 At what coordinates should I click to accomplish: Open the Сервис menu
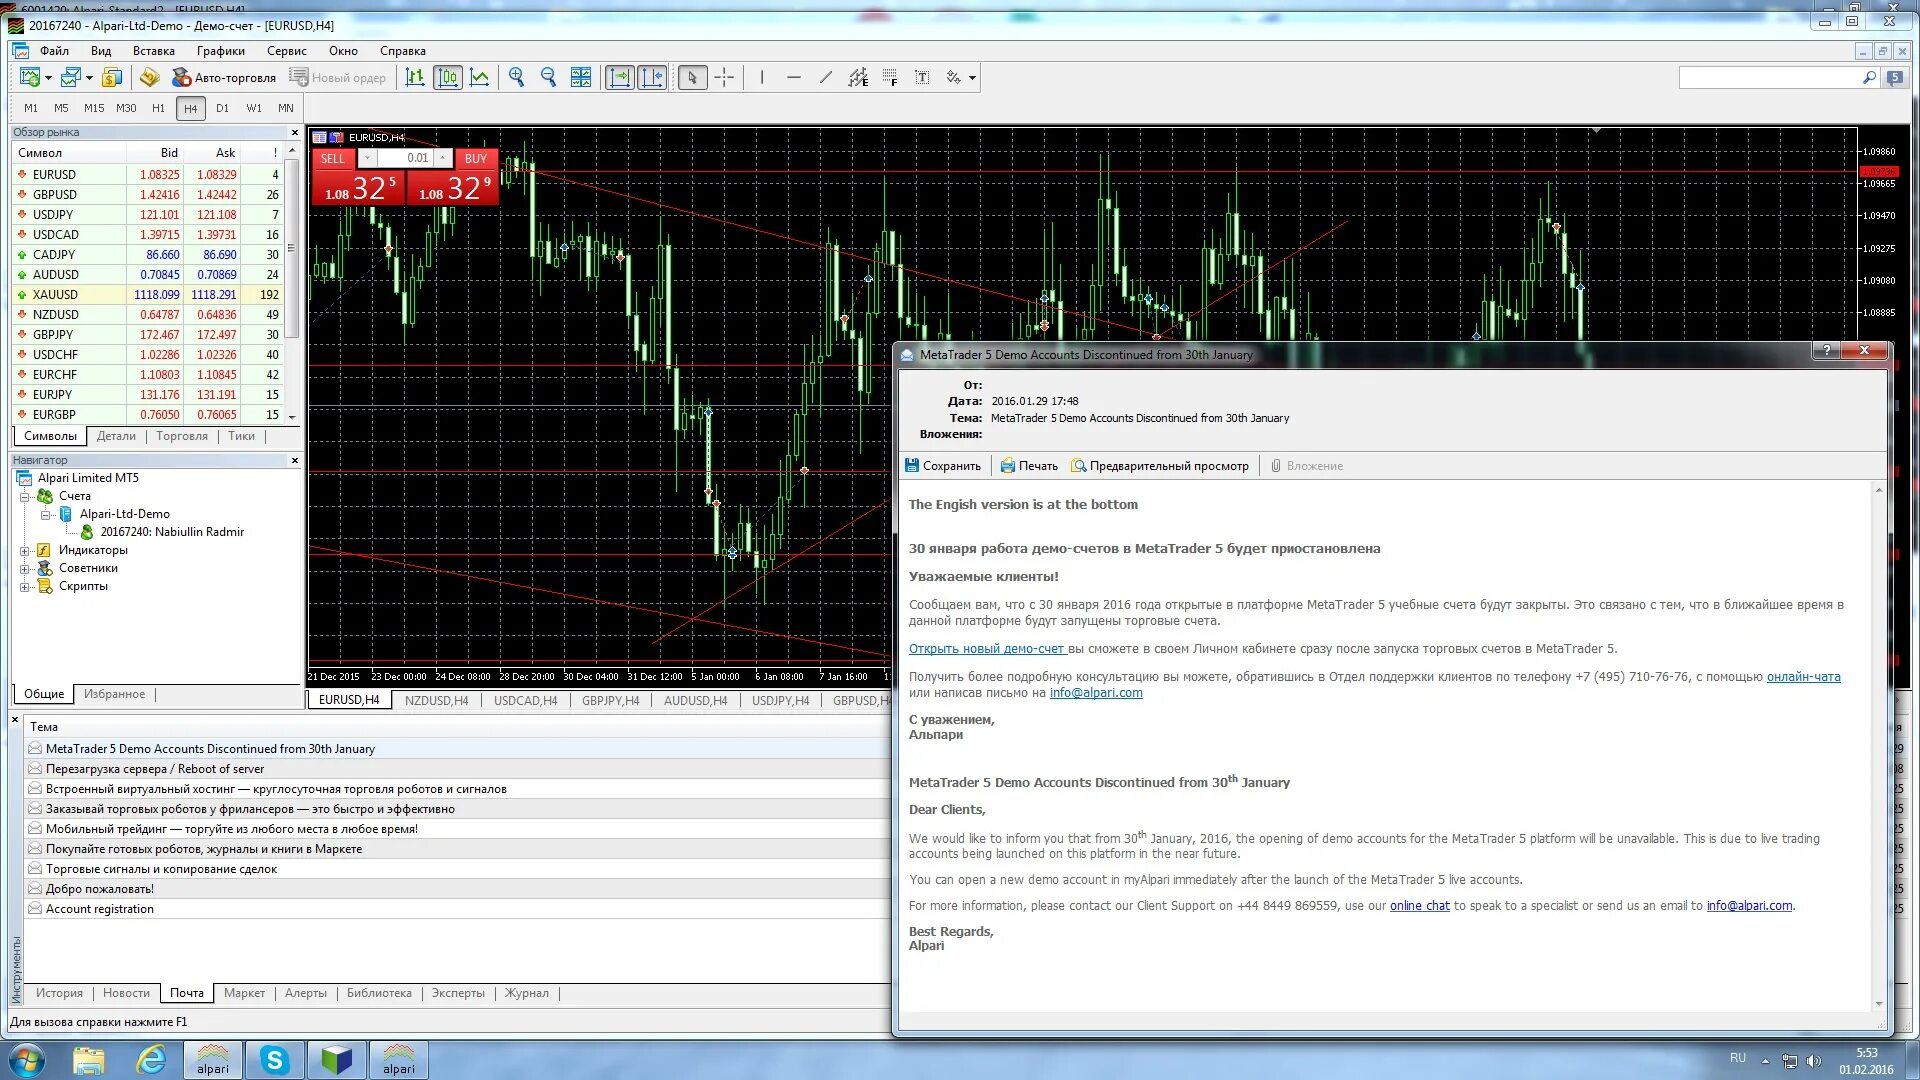(x=287, y=51)
